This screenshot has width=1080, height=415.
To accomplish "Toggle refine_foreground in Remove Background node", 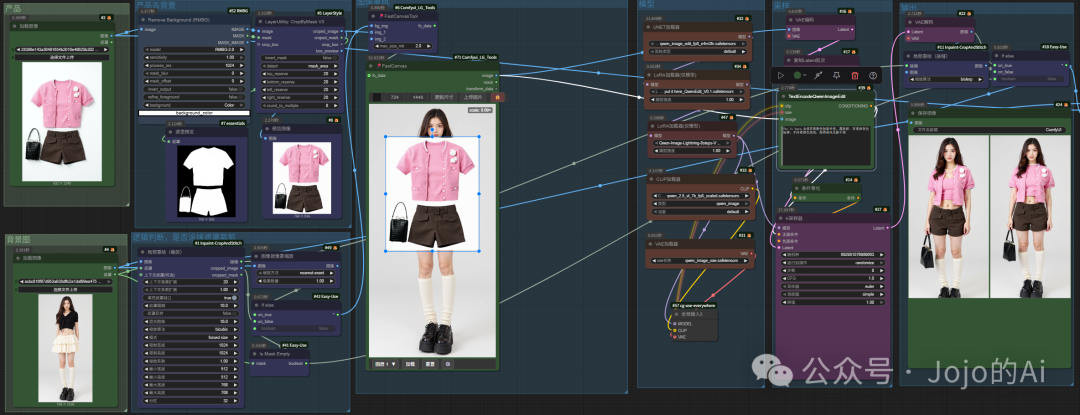I will point(194,97).
